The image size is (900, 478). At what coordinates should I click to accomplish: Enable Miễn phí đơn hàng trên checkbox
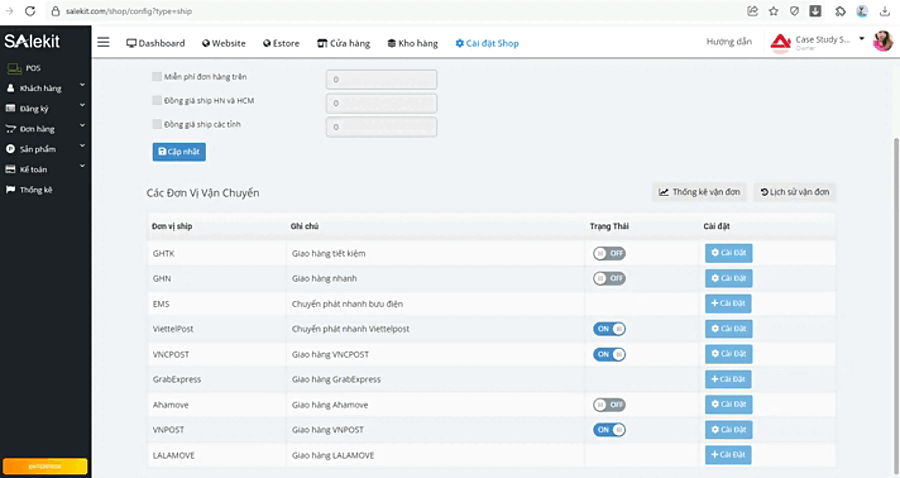(157, 76)
